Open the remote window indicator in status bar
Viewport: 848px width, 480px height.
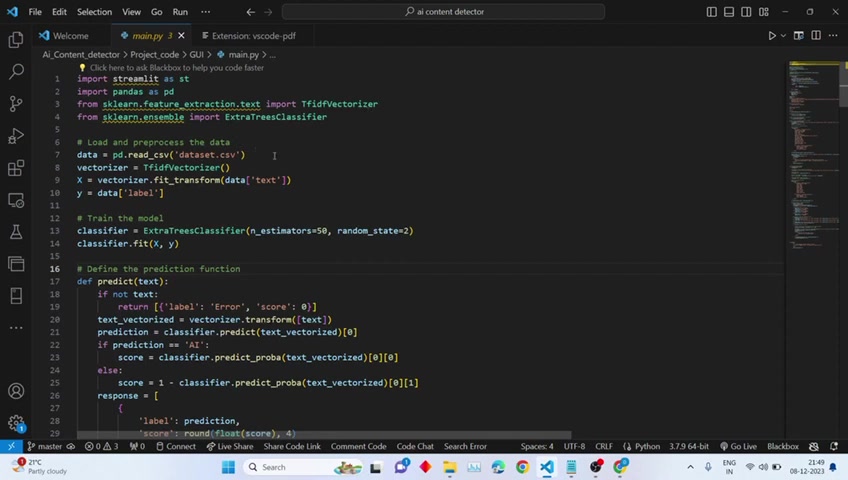click(11, 446)
